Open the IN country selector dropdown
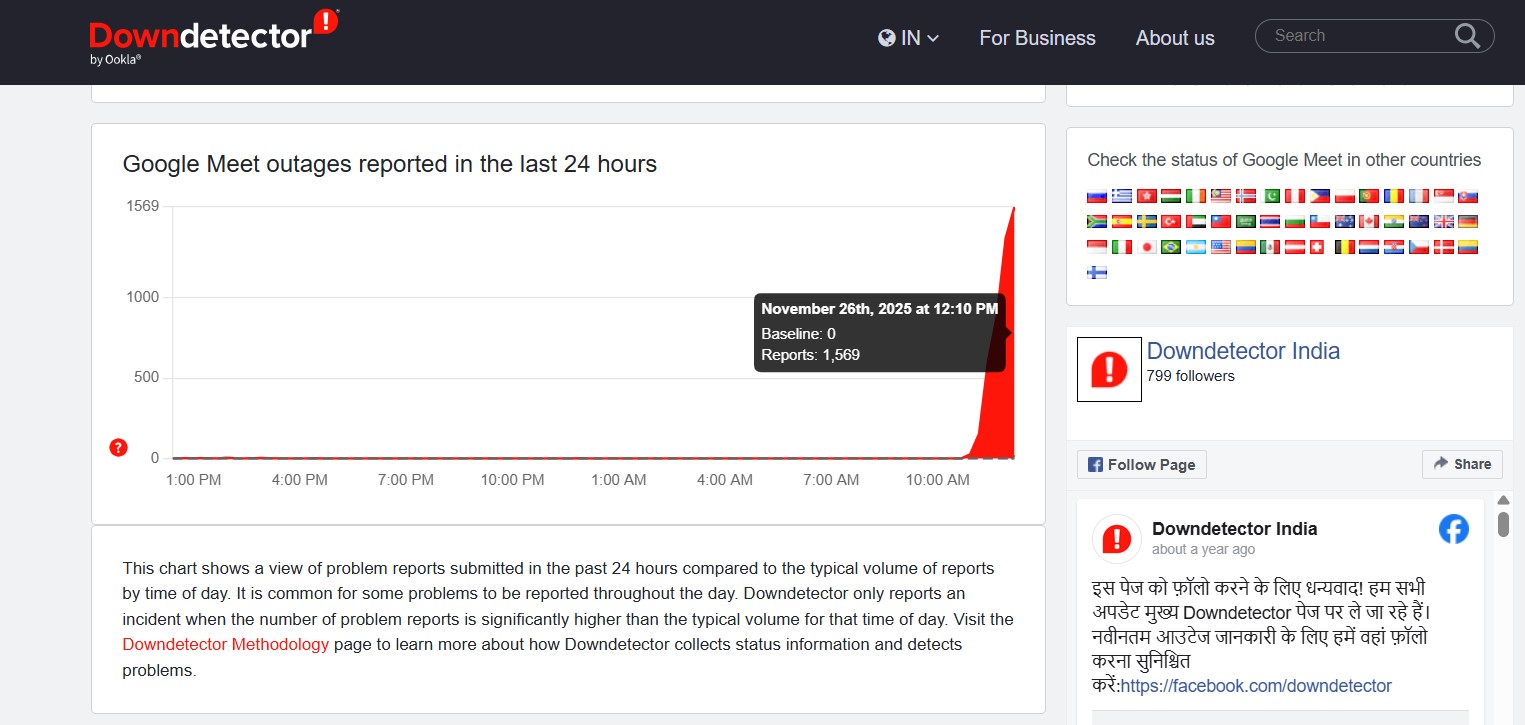The width and height of the screenshot is (1525, 725). [x=908, y=38]
